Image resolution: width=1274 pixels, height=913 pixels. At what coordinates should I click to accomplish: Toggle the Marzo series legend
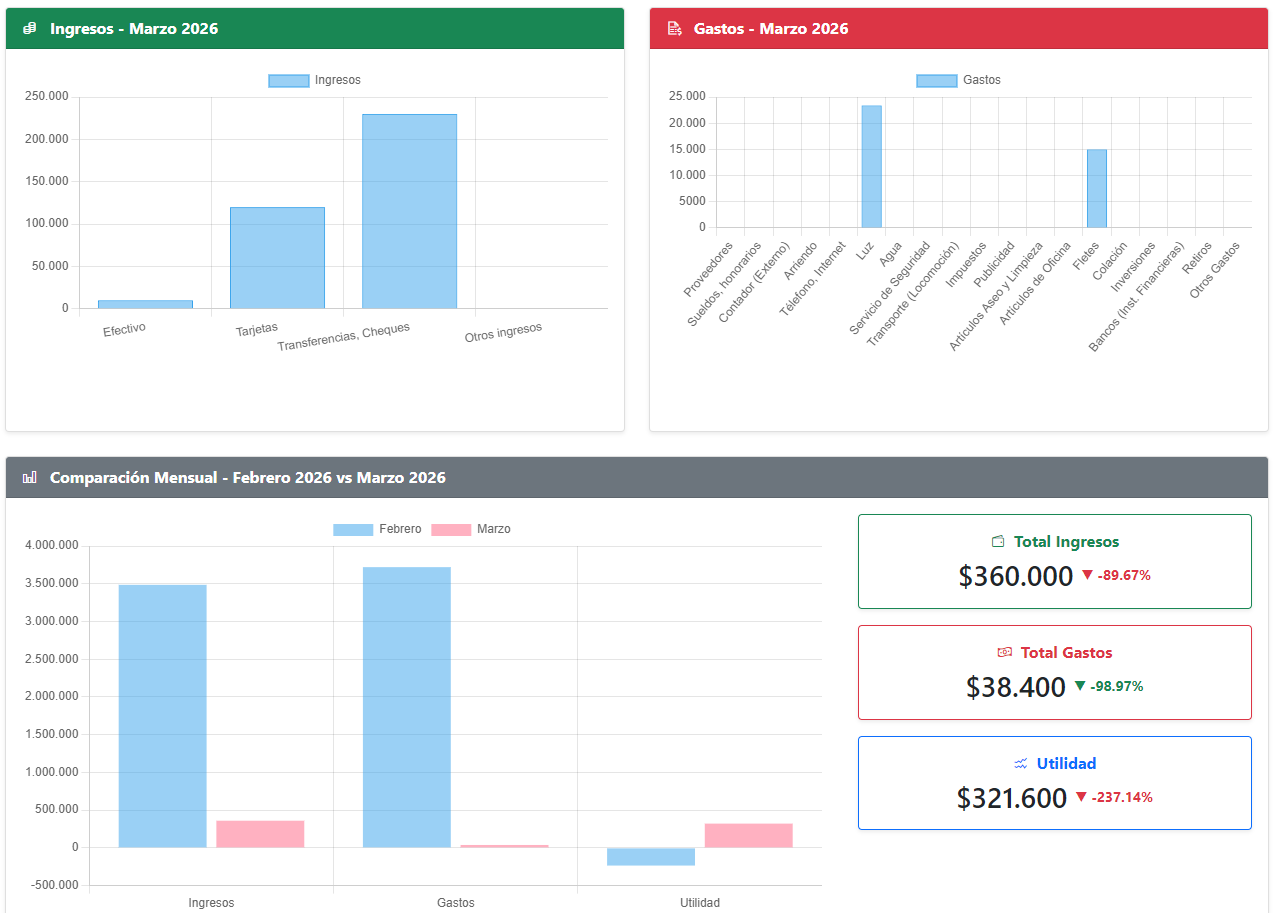471,529
